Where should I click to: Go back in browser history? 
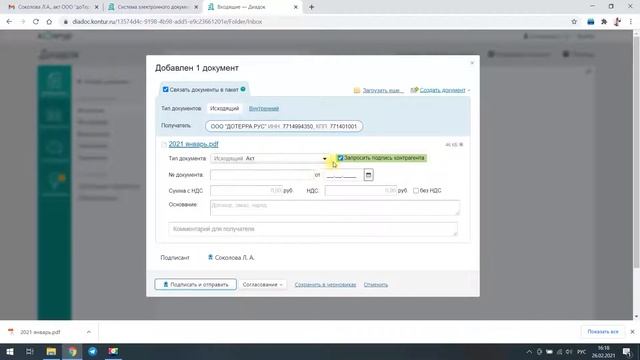point(9,22)
